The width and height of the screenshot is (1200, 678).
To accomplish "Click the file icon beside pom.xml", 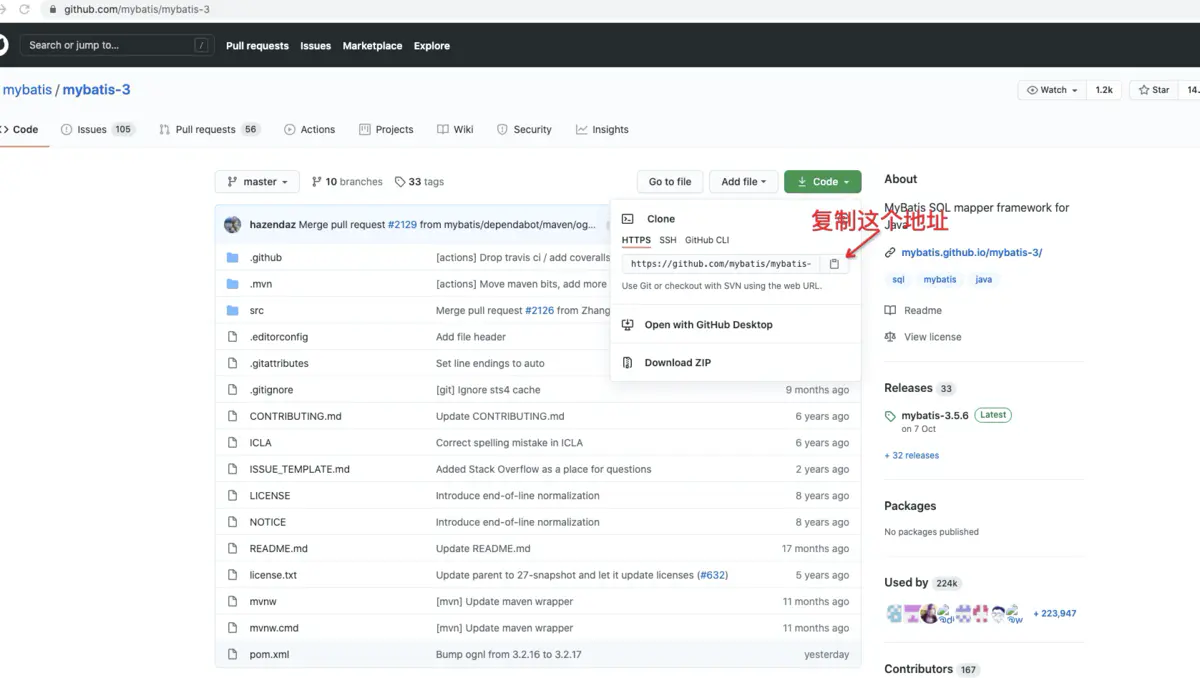I will 232,655.
